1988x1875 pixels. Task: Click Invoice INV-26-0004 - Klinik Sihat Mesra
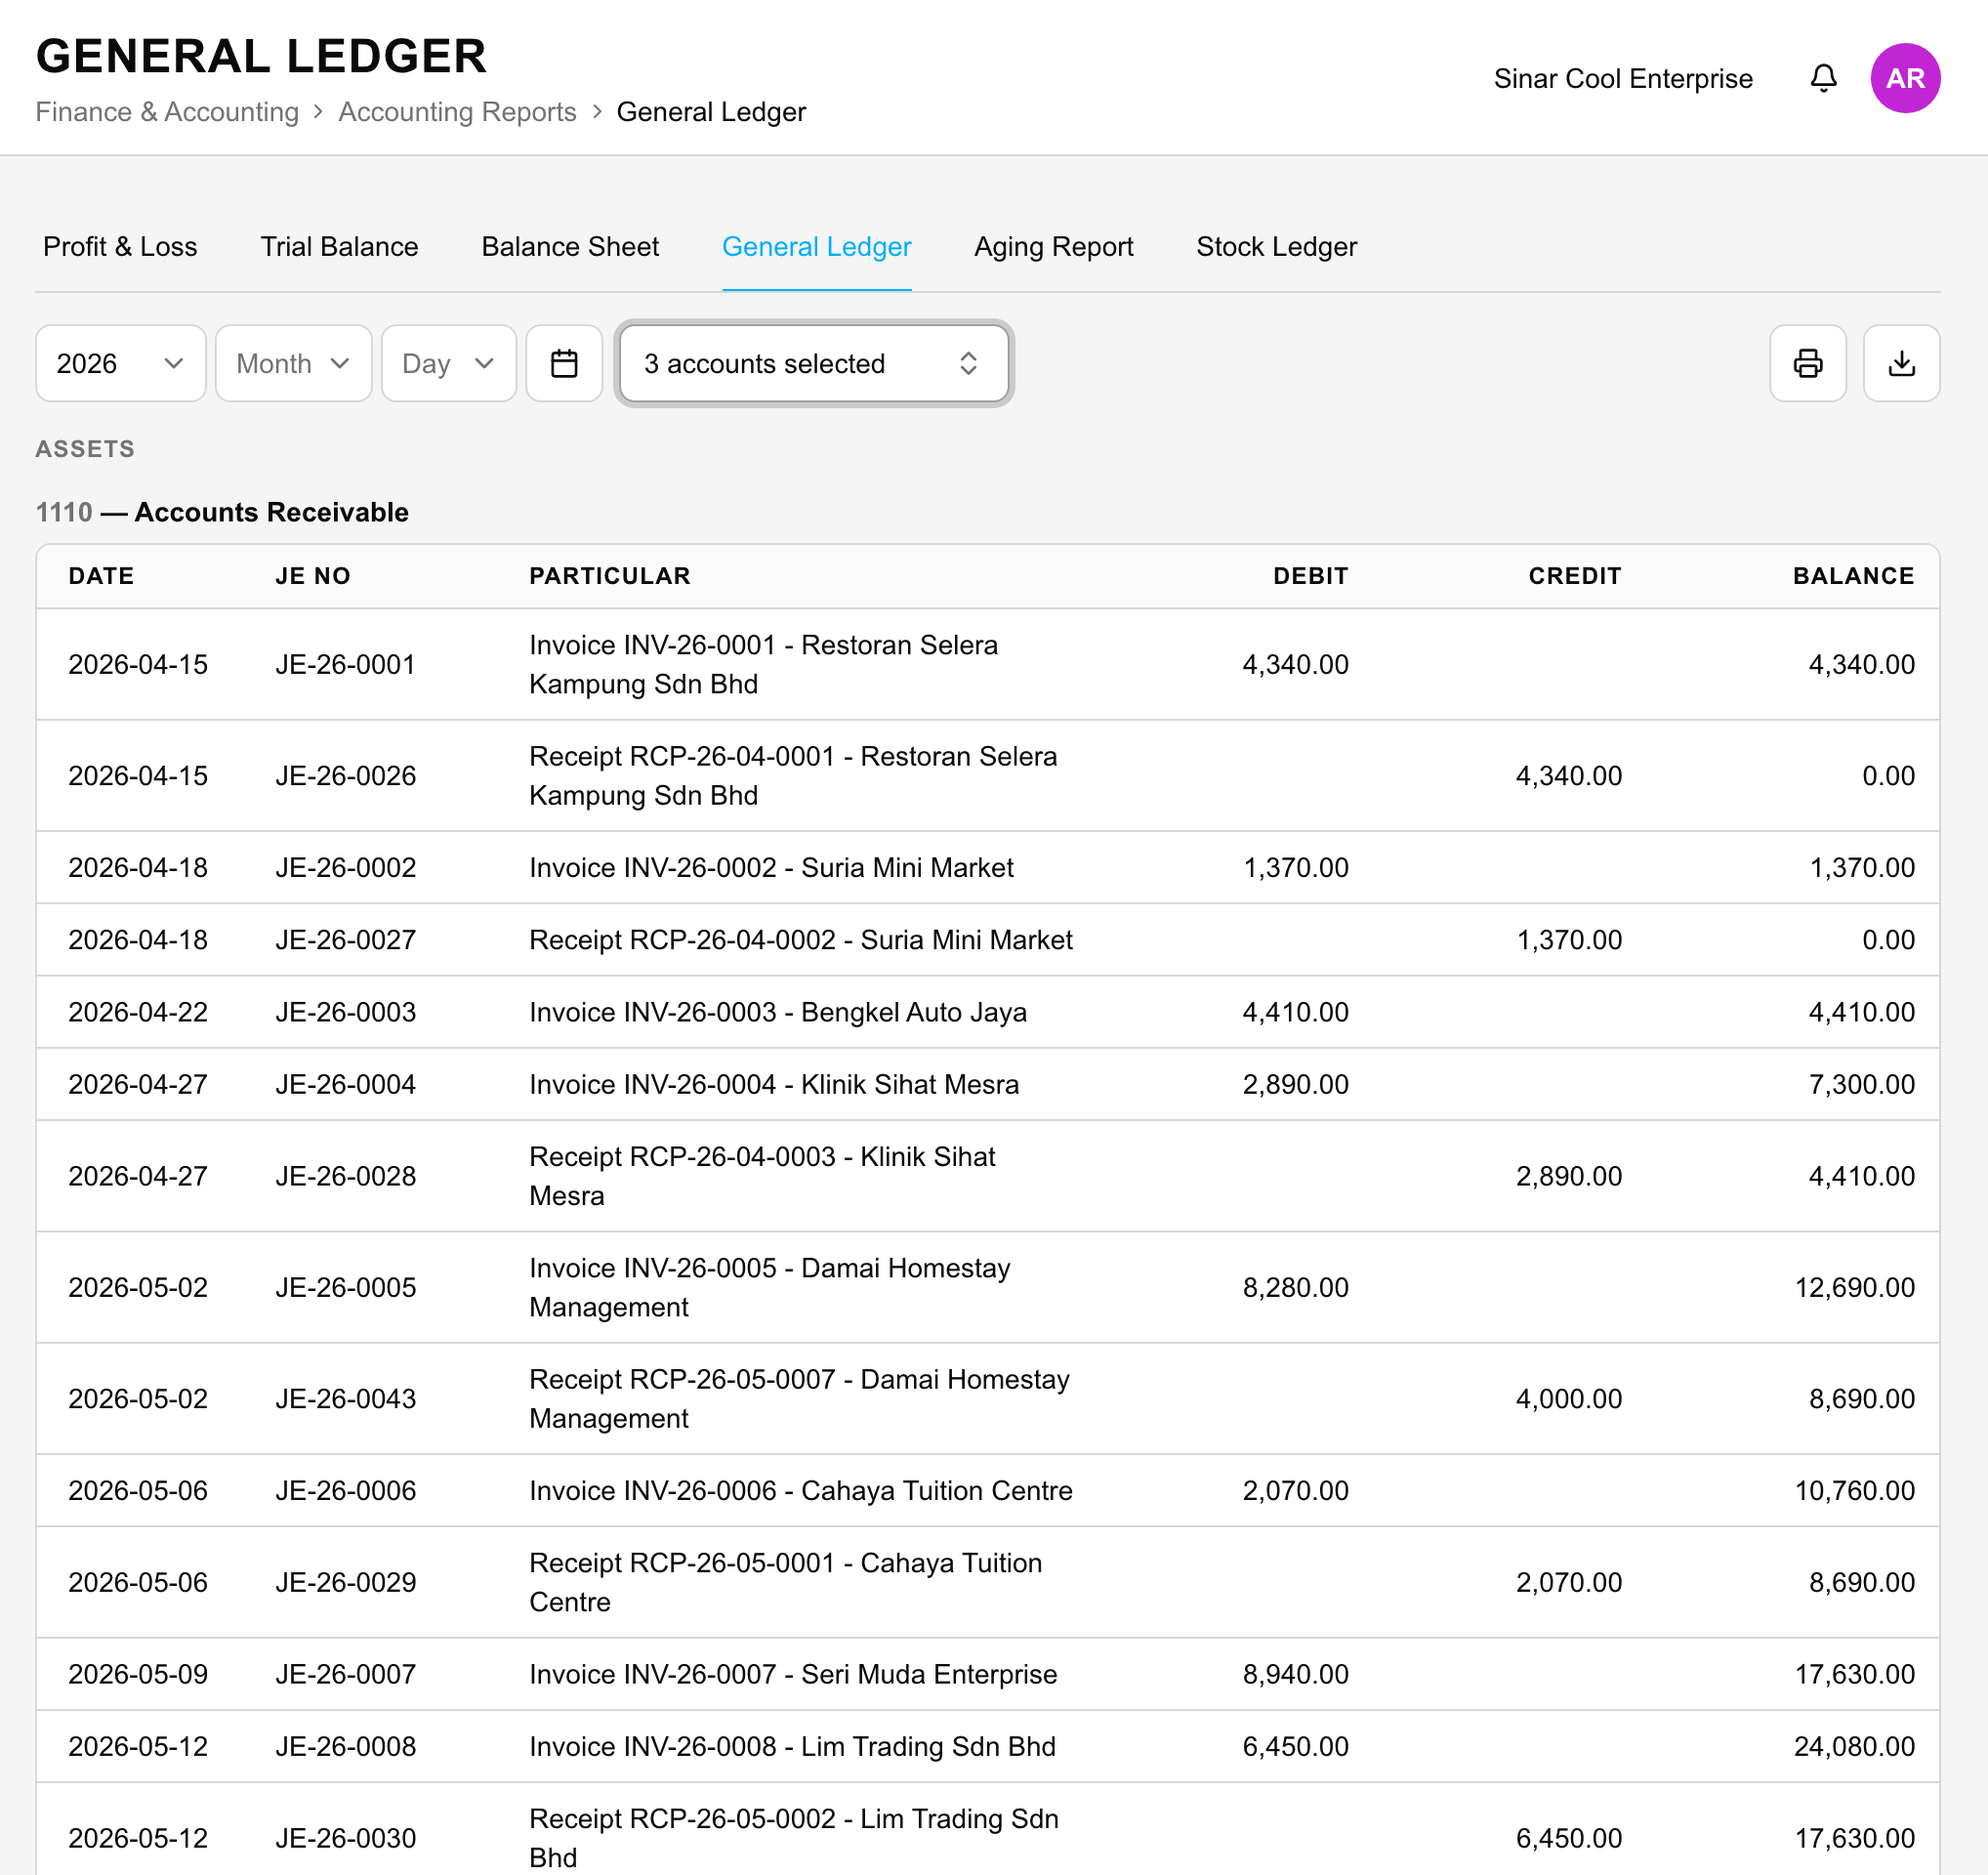click(x=774, y=1084)
